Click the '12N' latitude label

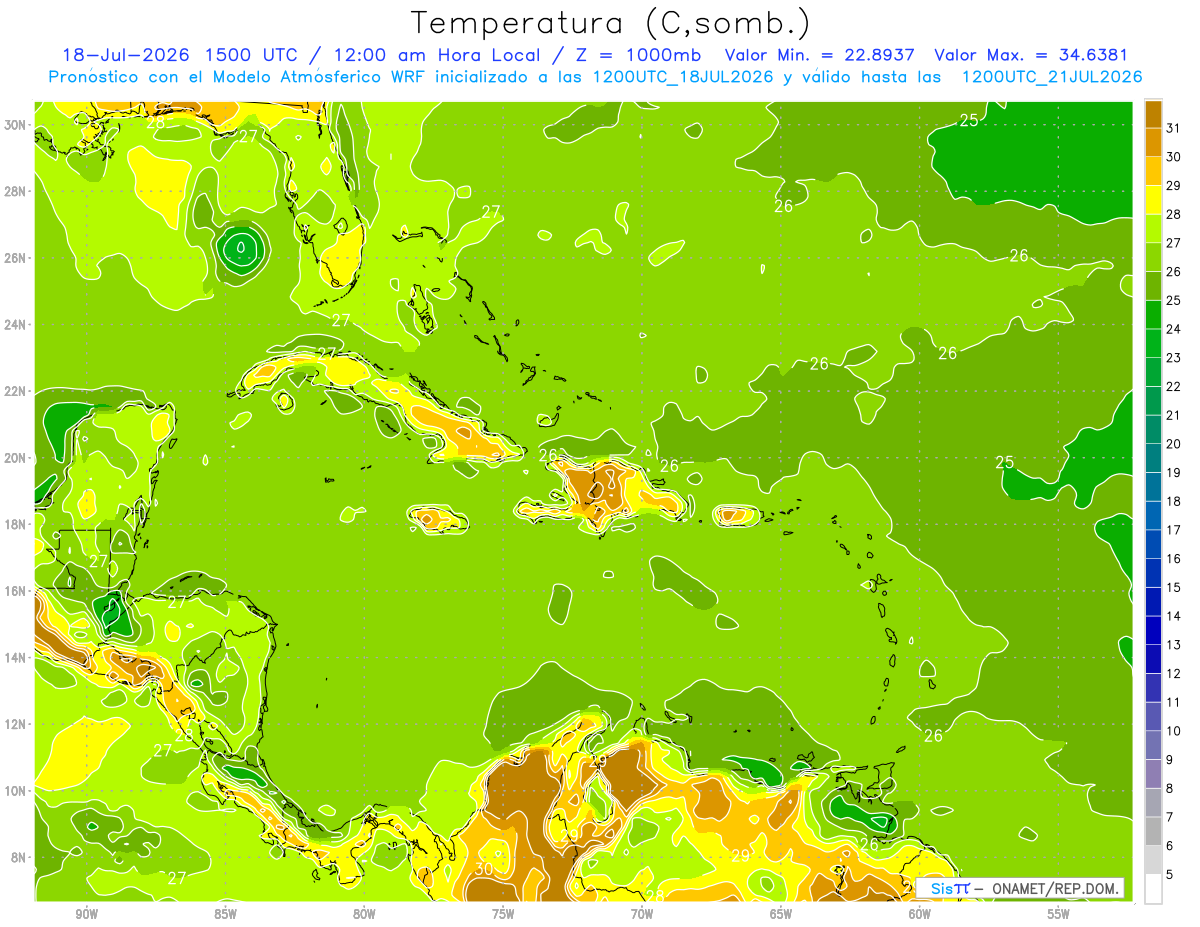(16, 724)
